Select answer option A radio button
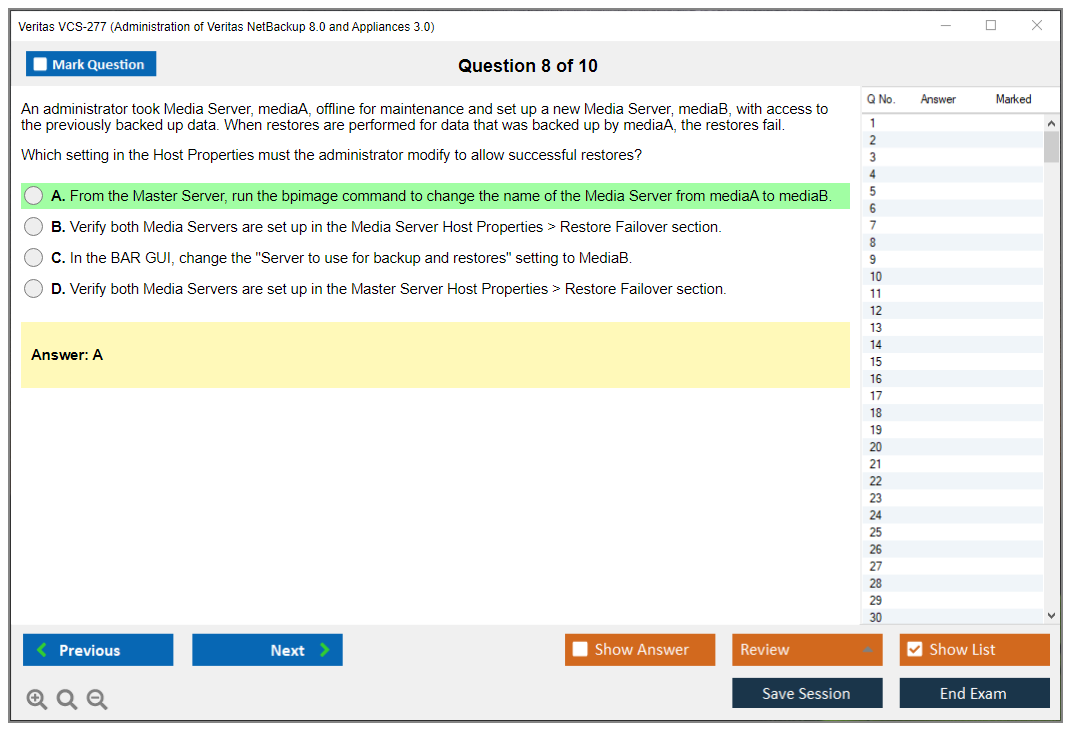 tap(34, 196)
